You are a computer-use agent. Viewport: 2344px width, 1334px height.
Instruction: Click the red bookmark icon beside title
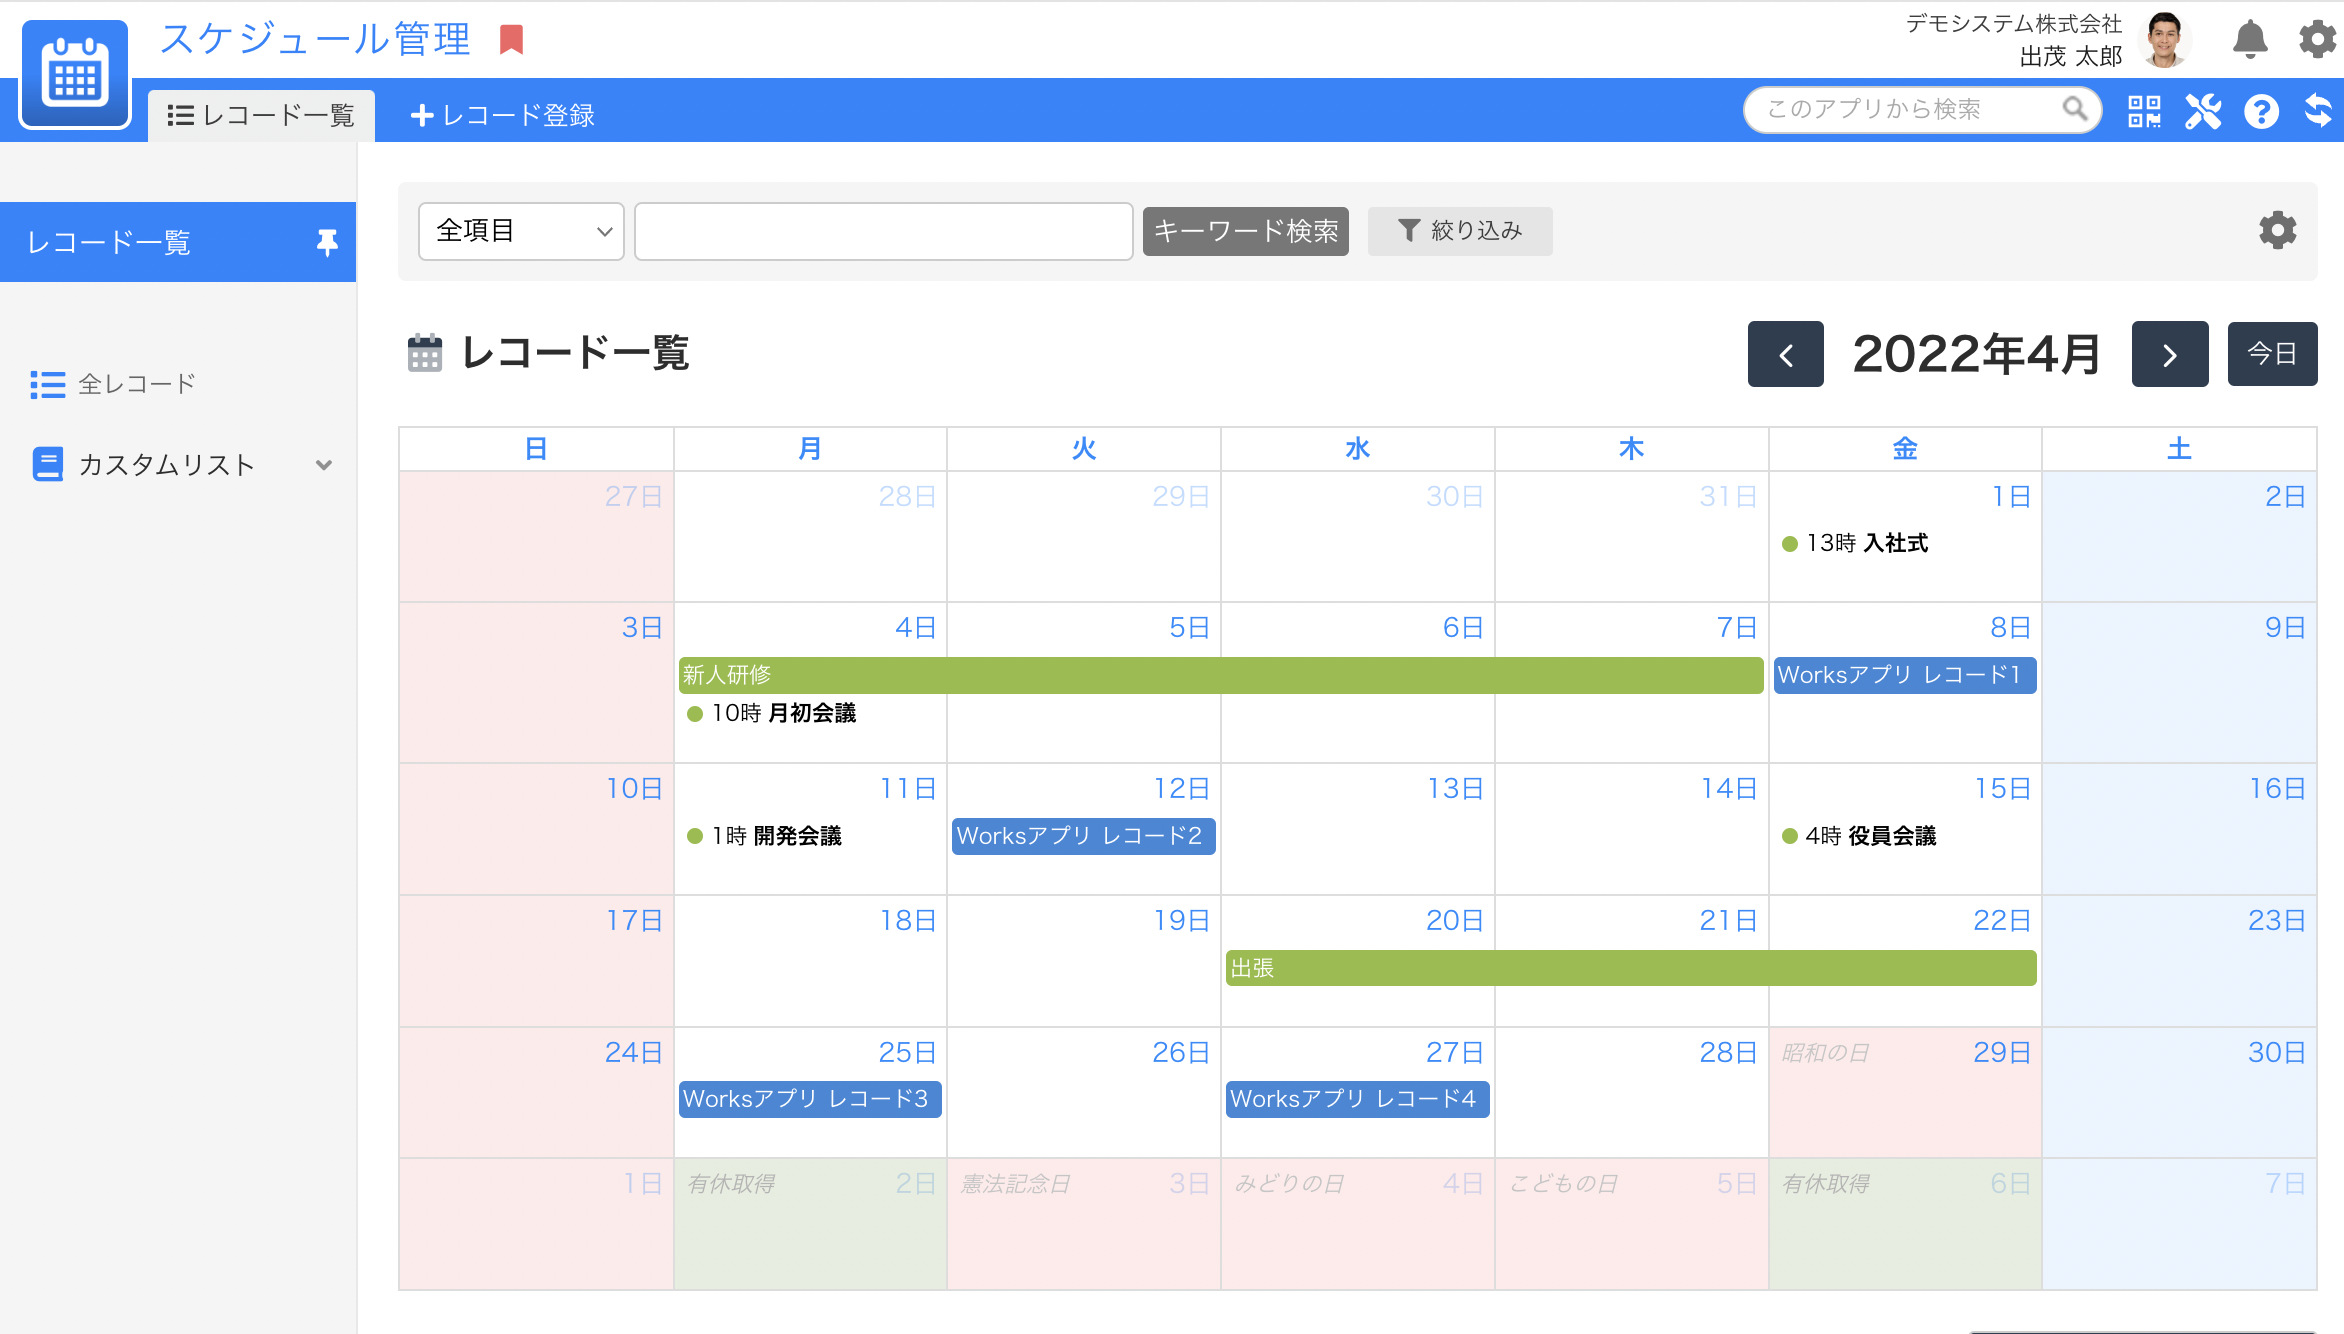coord(511,40)
